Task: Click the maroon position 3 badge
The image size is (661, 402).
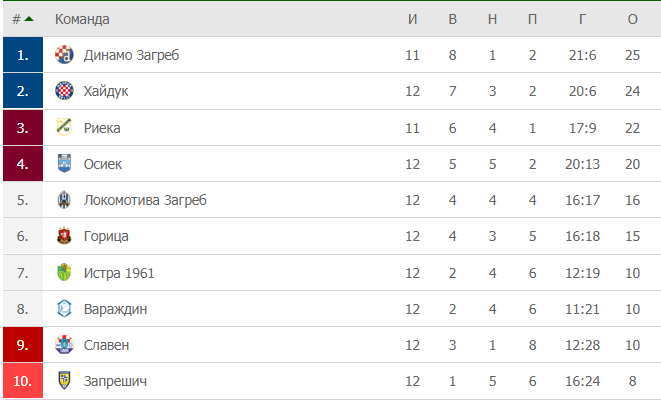Action: [22, 128]
